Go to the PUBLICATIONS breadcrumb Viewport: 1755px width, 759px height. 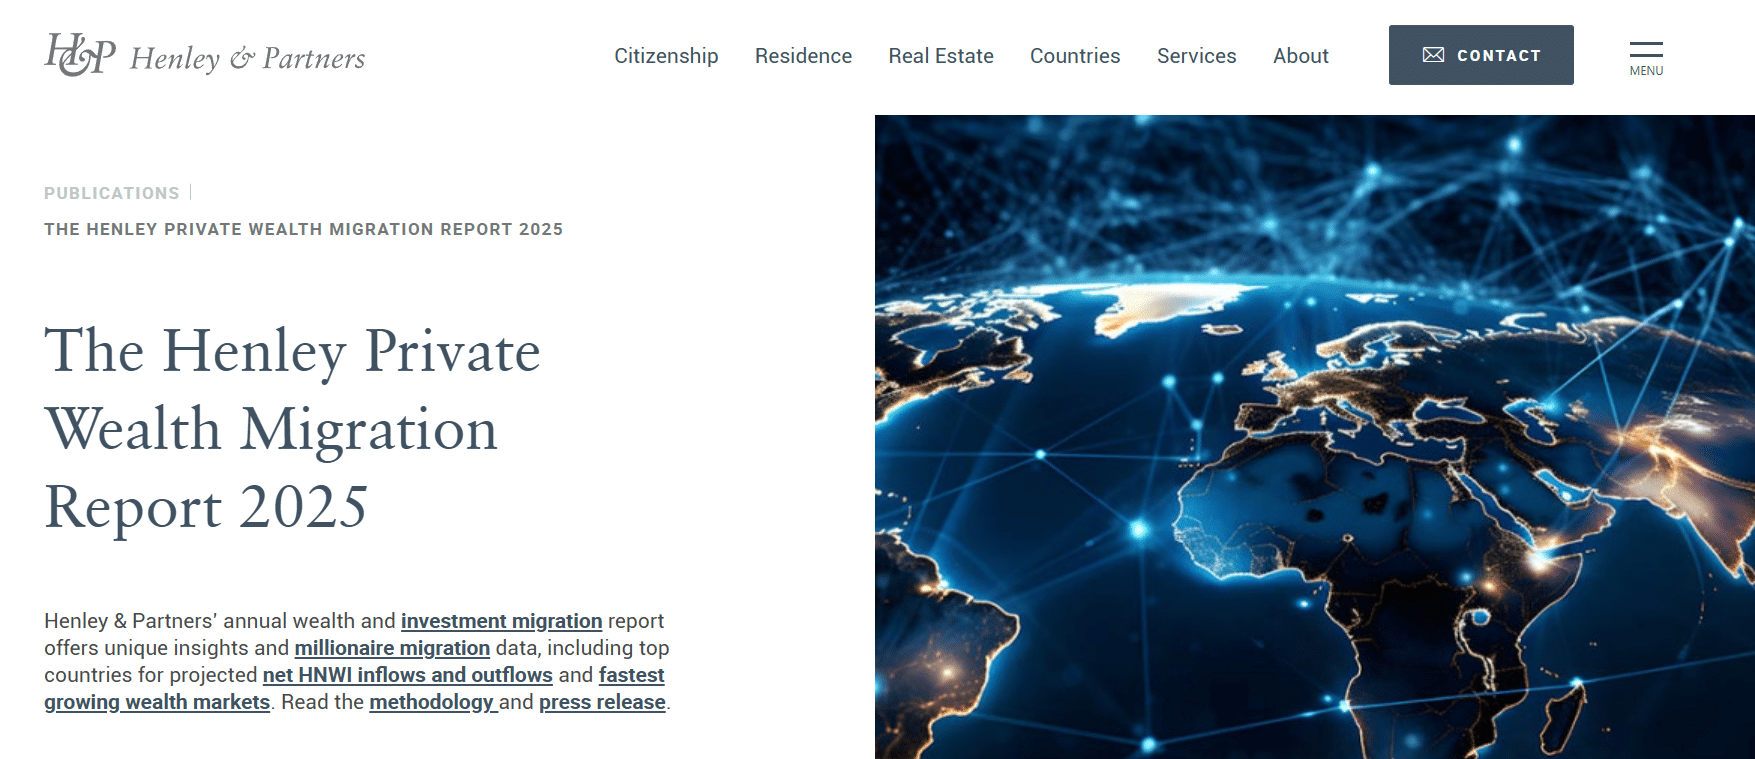click(x=112, y=193)
